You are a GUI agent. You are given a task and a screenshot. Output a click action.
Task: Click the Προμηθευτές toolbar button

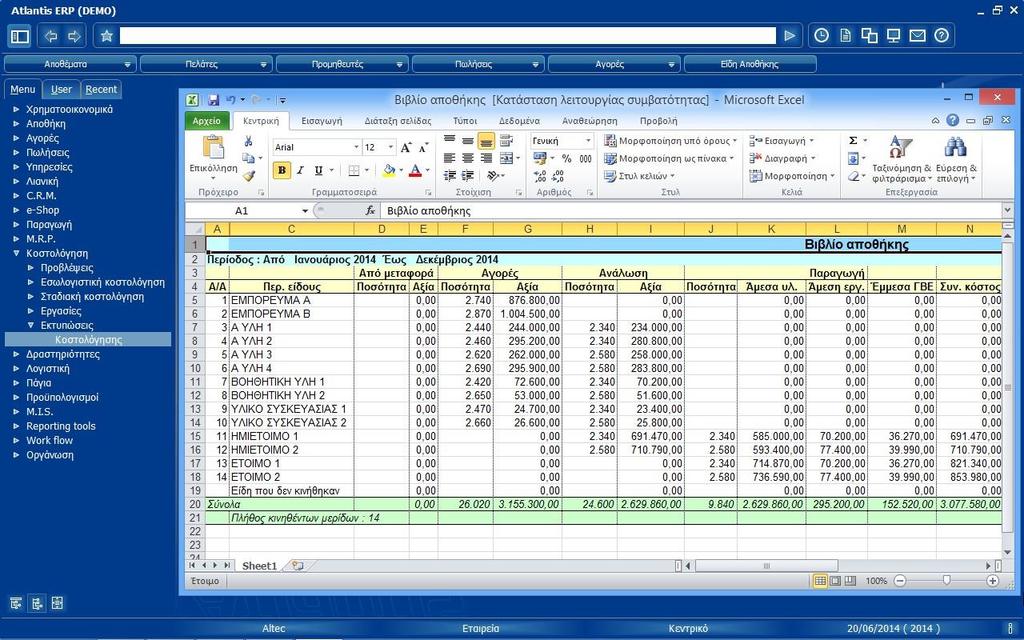point(342,64)
